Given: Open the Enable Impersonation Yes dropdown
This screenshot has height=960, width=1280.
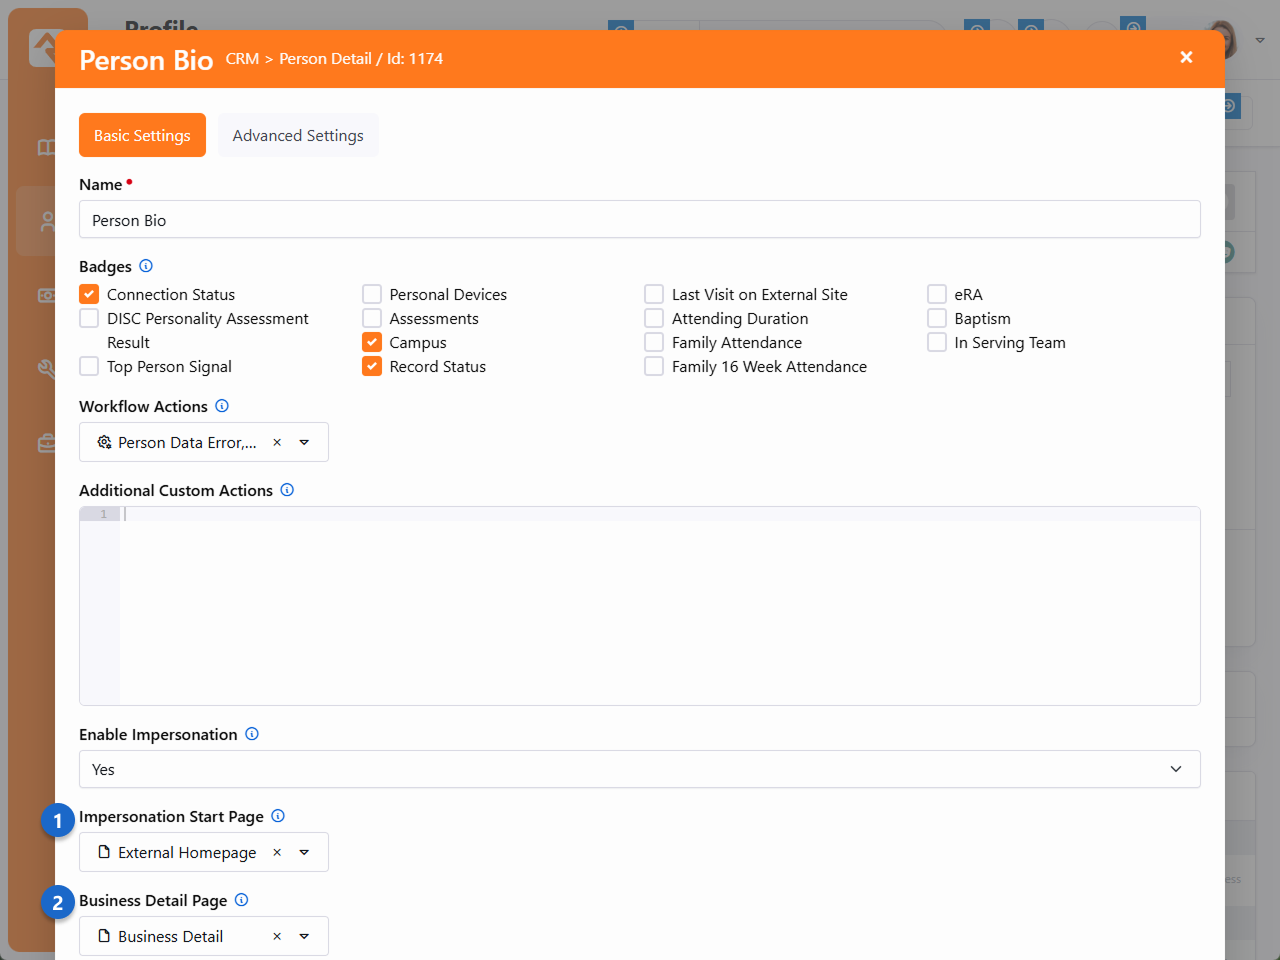Looking at the screenshot, I should tap(639, 769).
